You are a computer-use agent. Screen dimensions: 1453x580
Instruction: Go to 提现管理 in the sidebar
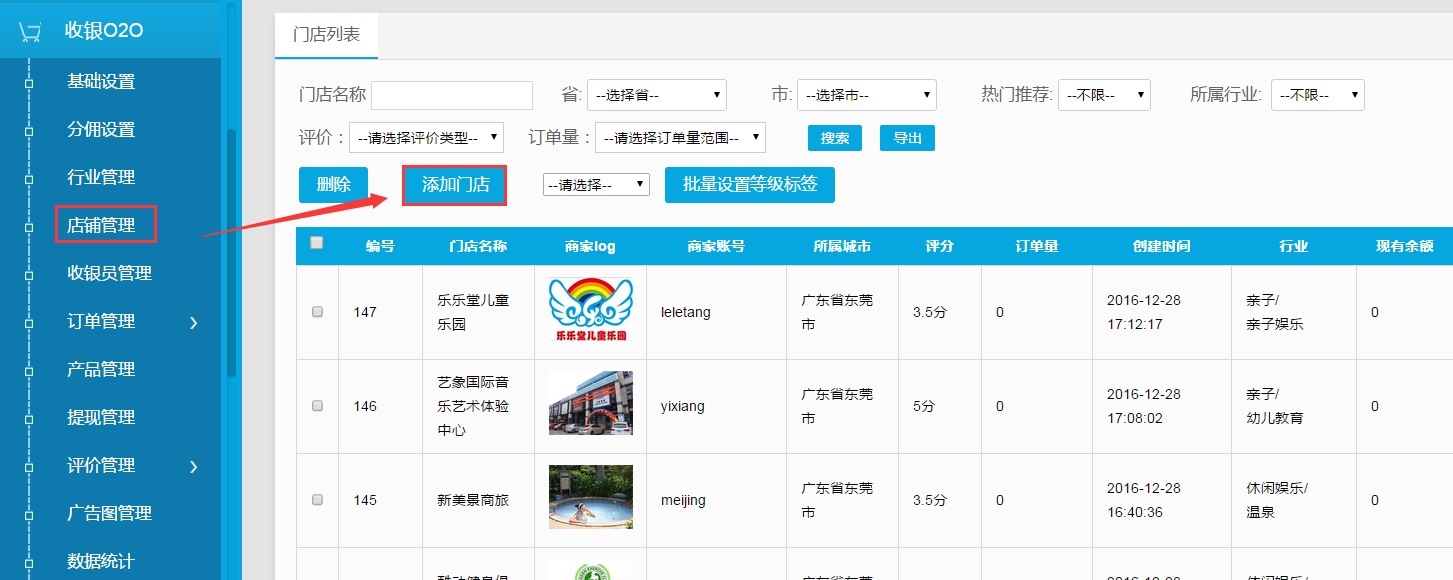[x=101, y=418]
